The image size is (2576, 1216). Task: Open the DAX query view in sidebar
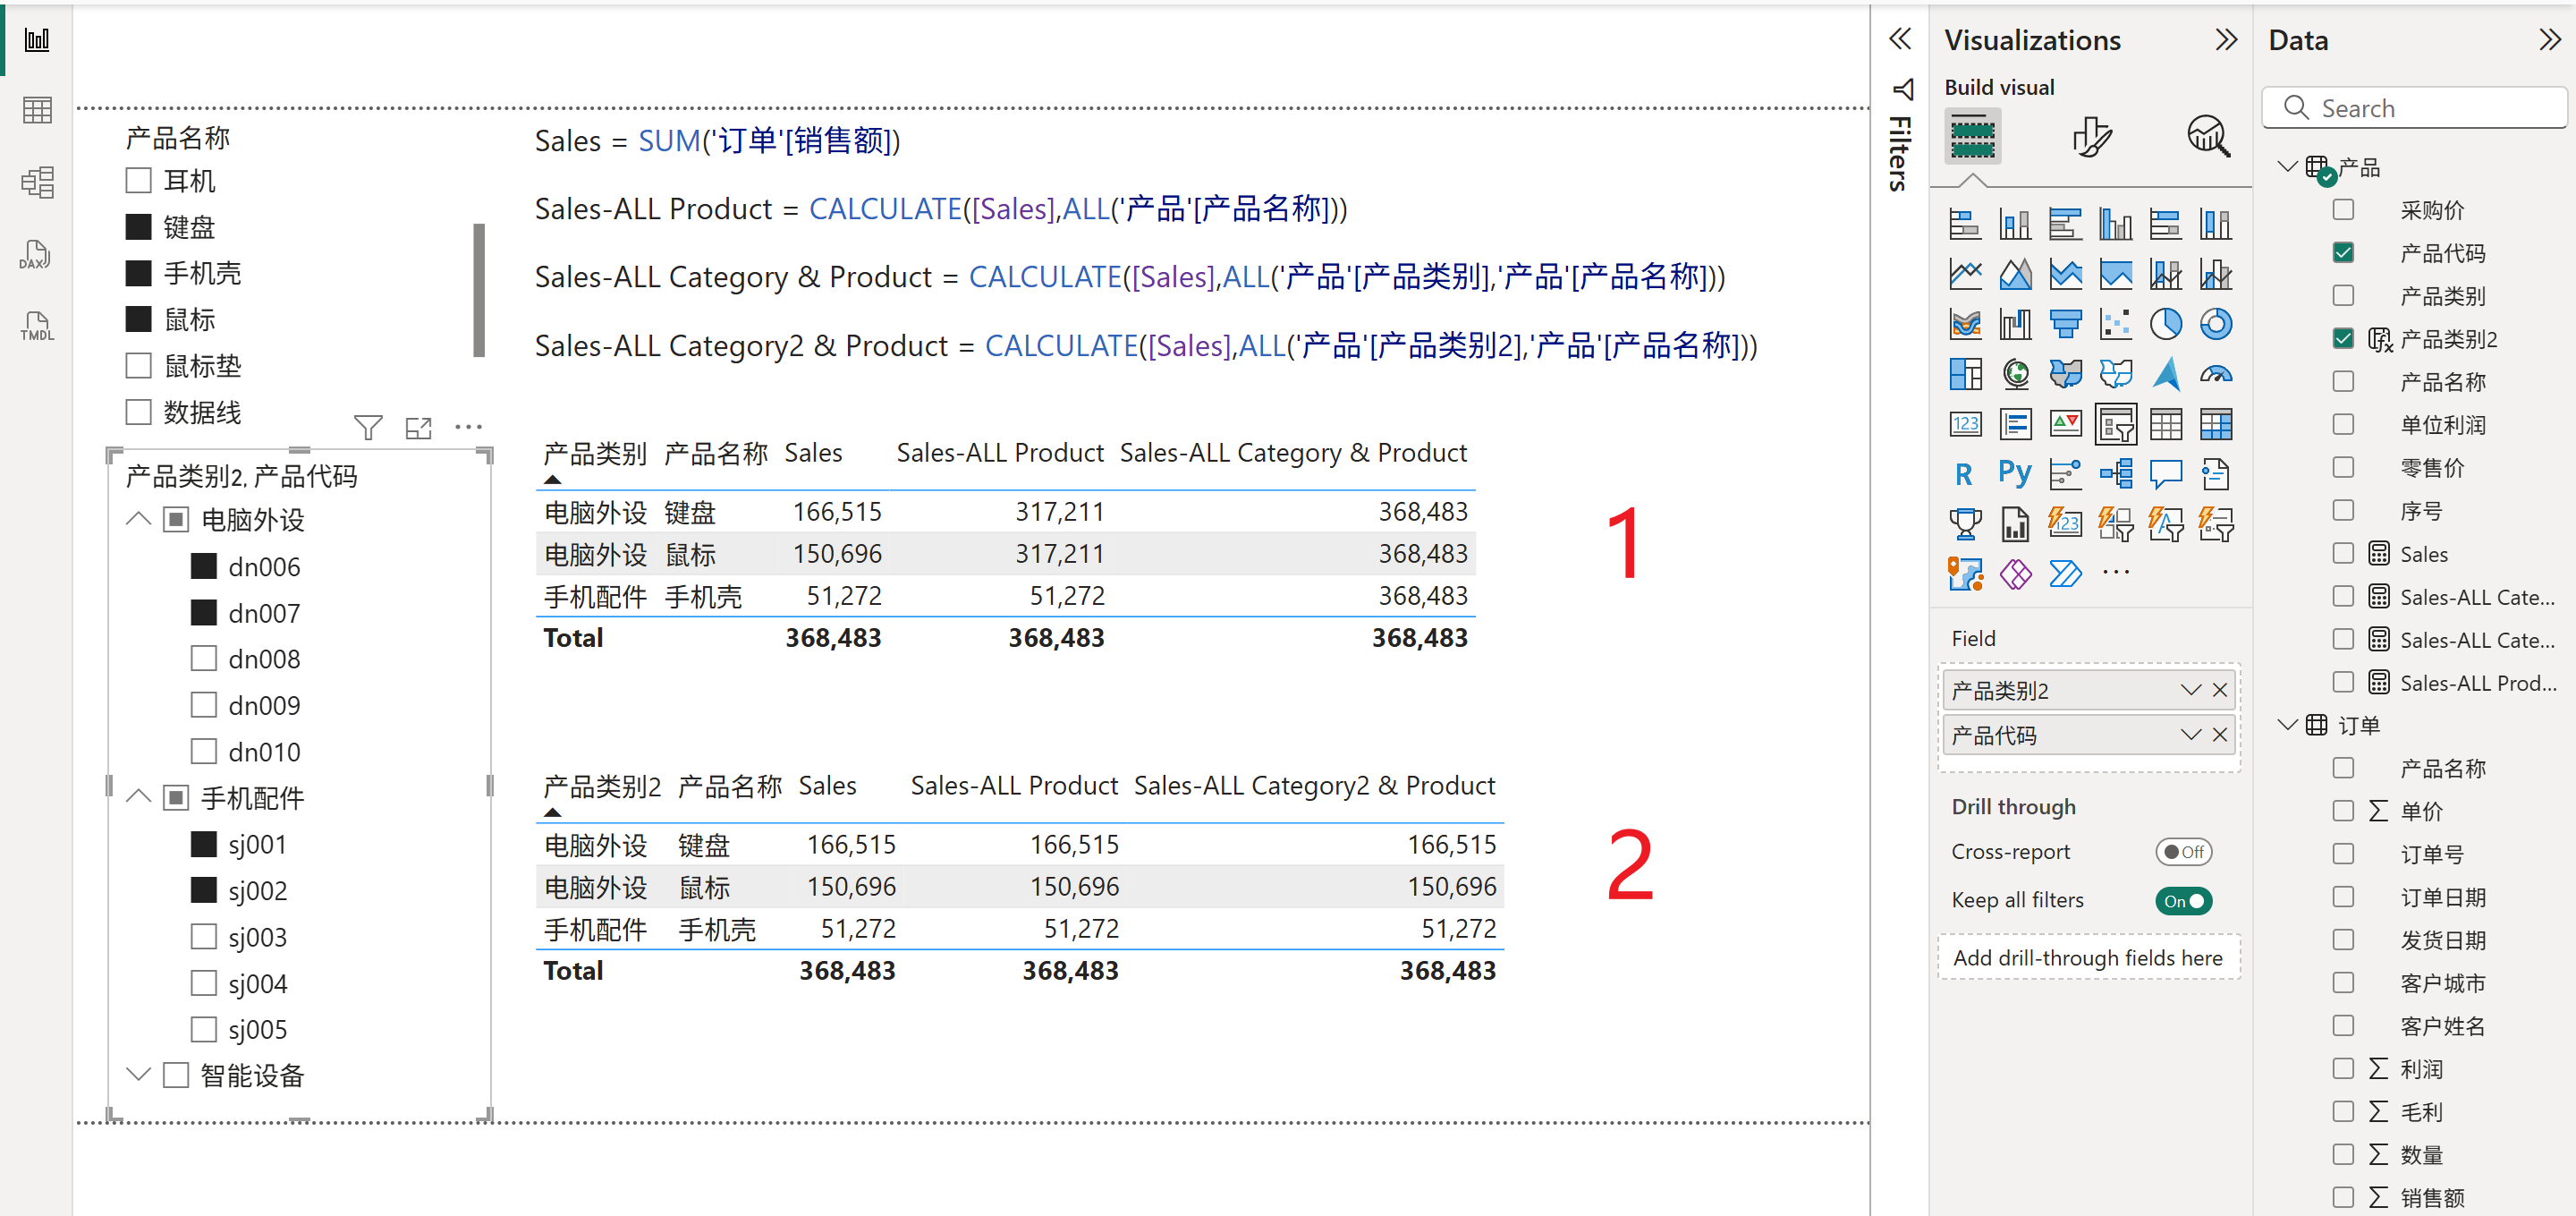point(36,255)
